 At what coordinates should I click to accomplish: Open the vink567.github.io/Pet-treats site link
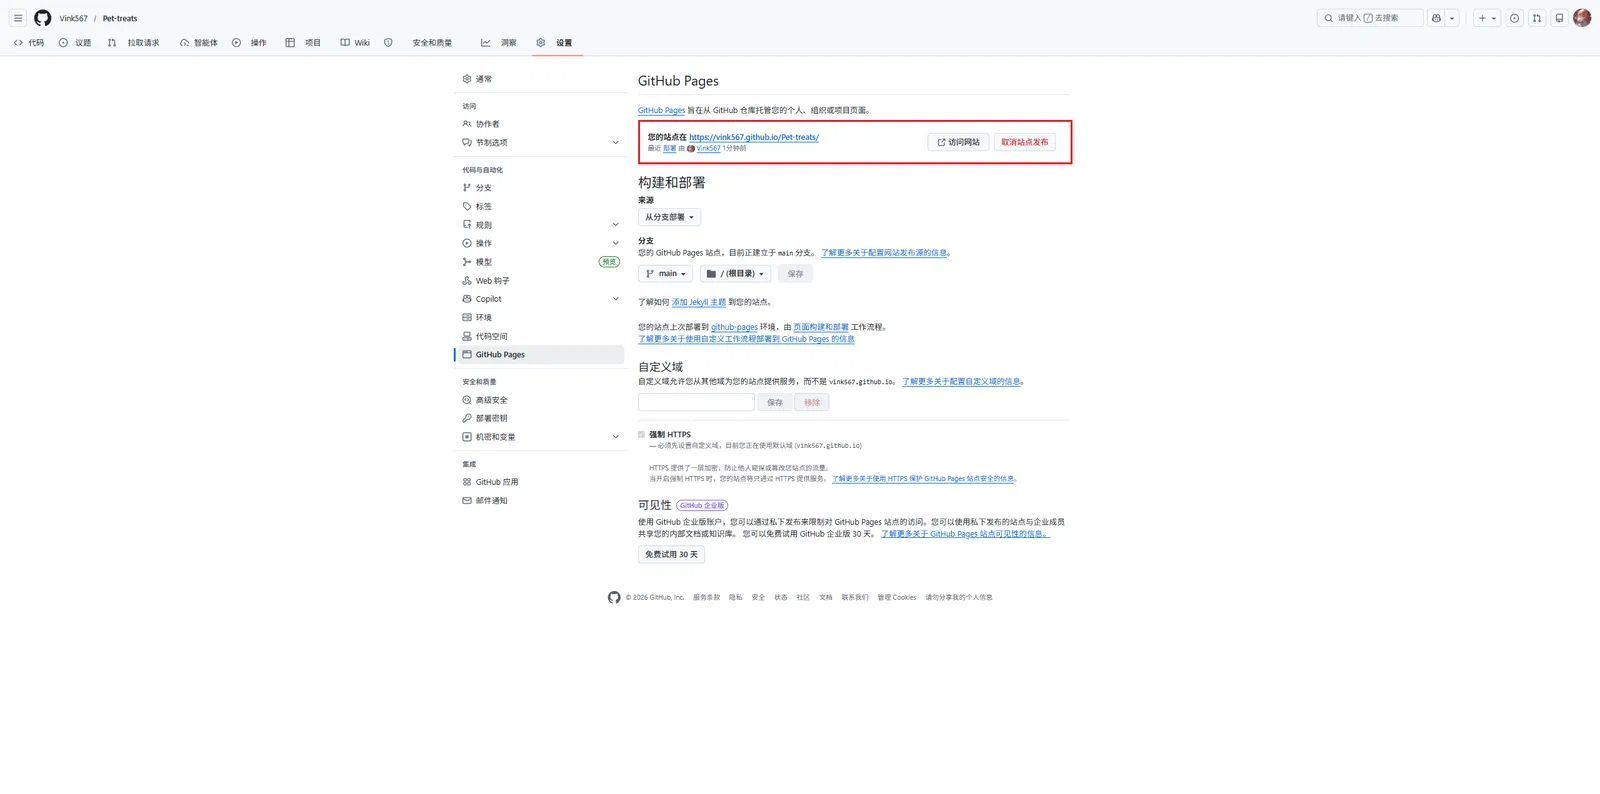[754, 137]
